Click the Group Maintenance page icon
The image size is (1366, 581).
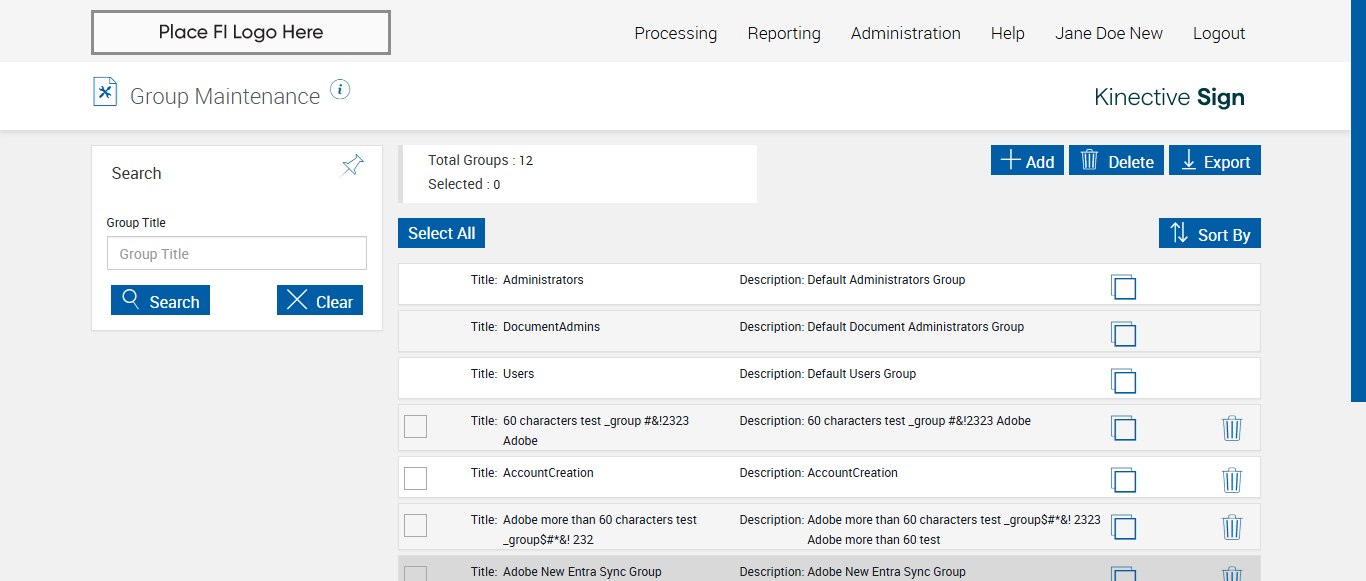point(105,92)
